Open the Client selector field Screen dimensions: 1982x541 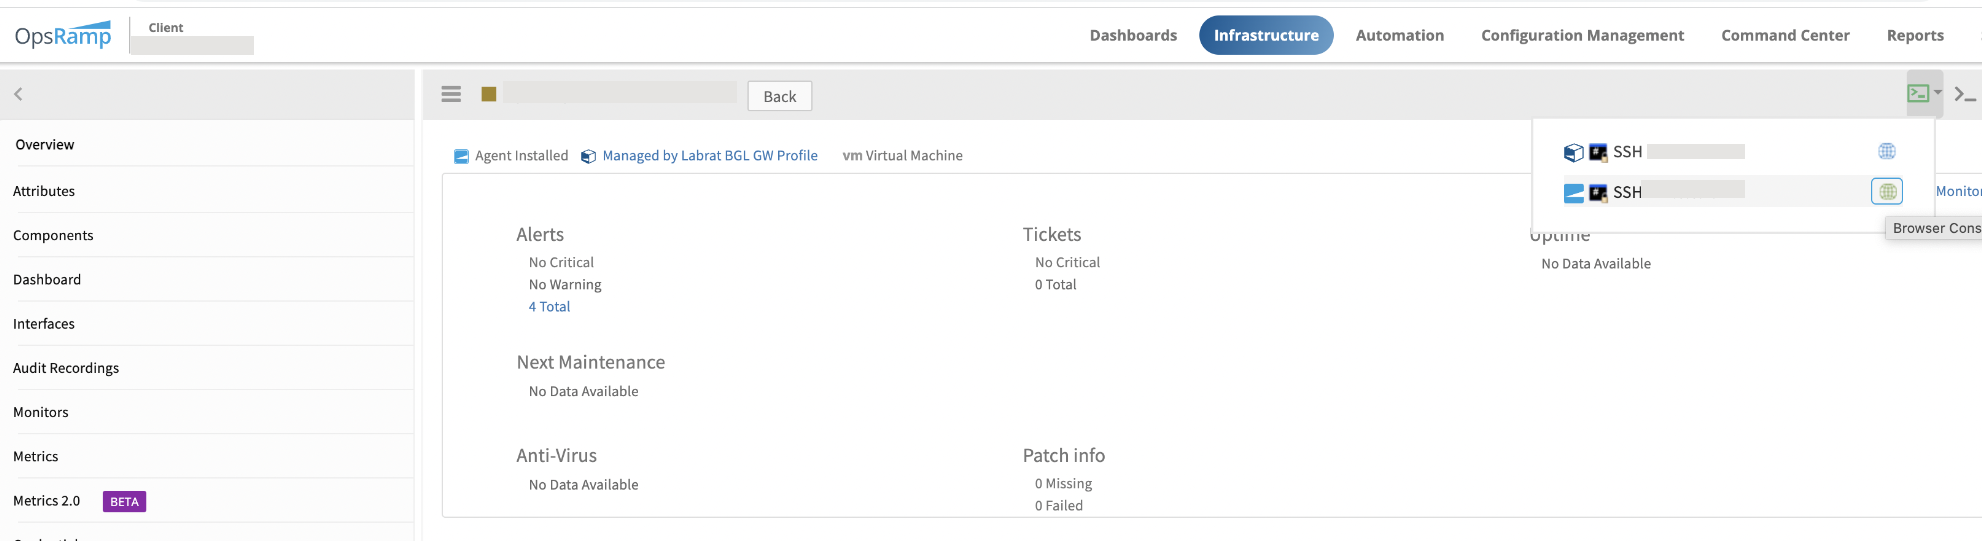[192, 45]
